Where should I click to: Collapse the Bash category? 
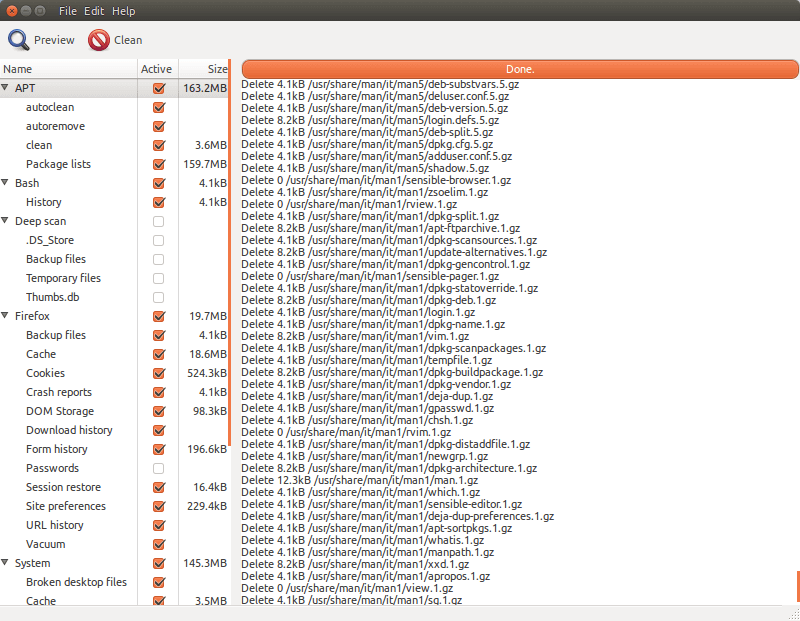pos(5,183)
